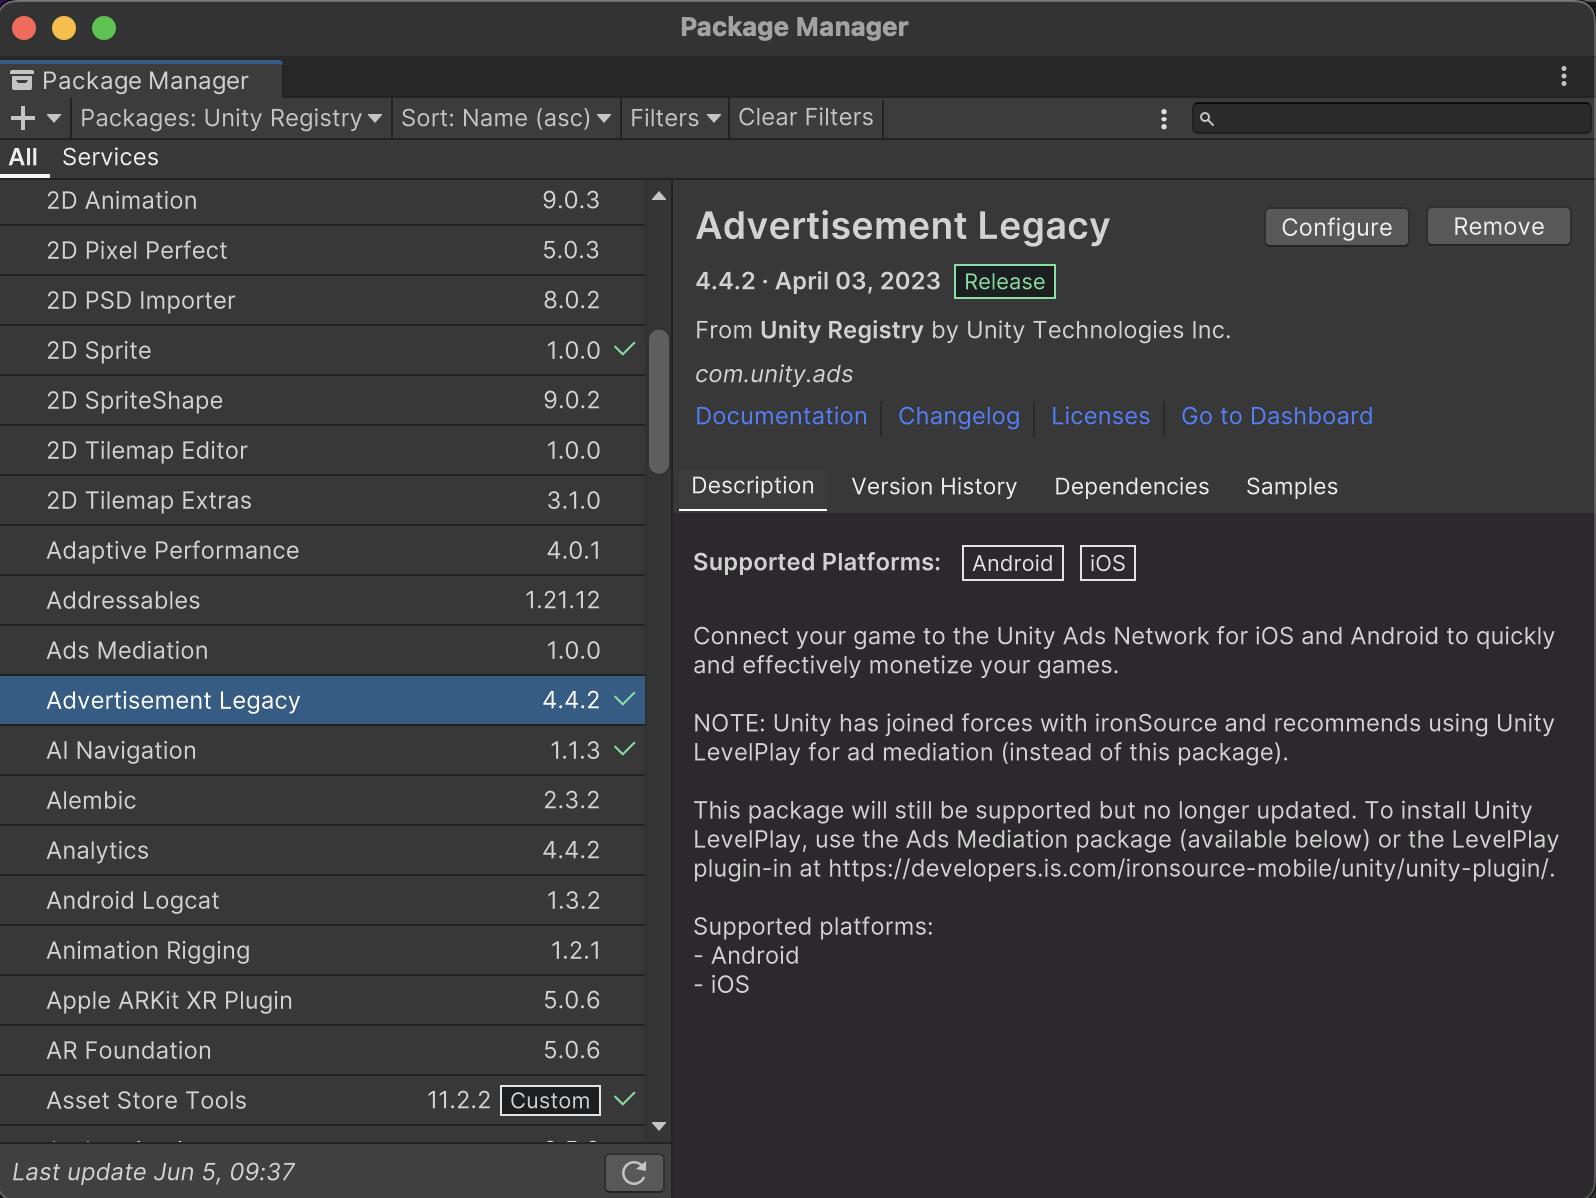Open the add package dropdown arrow
Image resolution: width=1596 pixels, height=1198 pixels.
[x=54, y=118]
